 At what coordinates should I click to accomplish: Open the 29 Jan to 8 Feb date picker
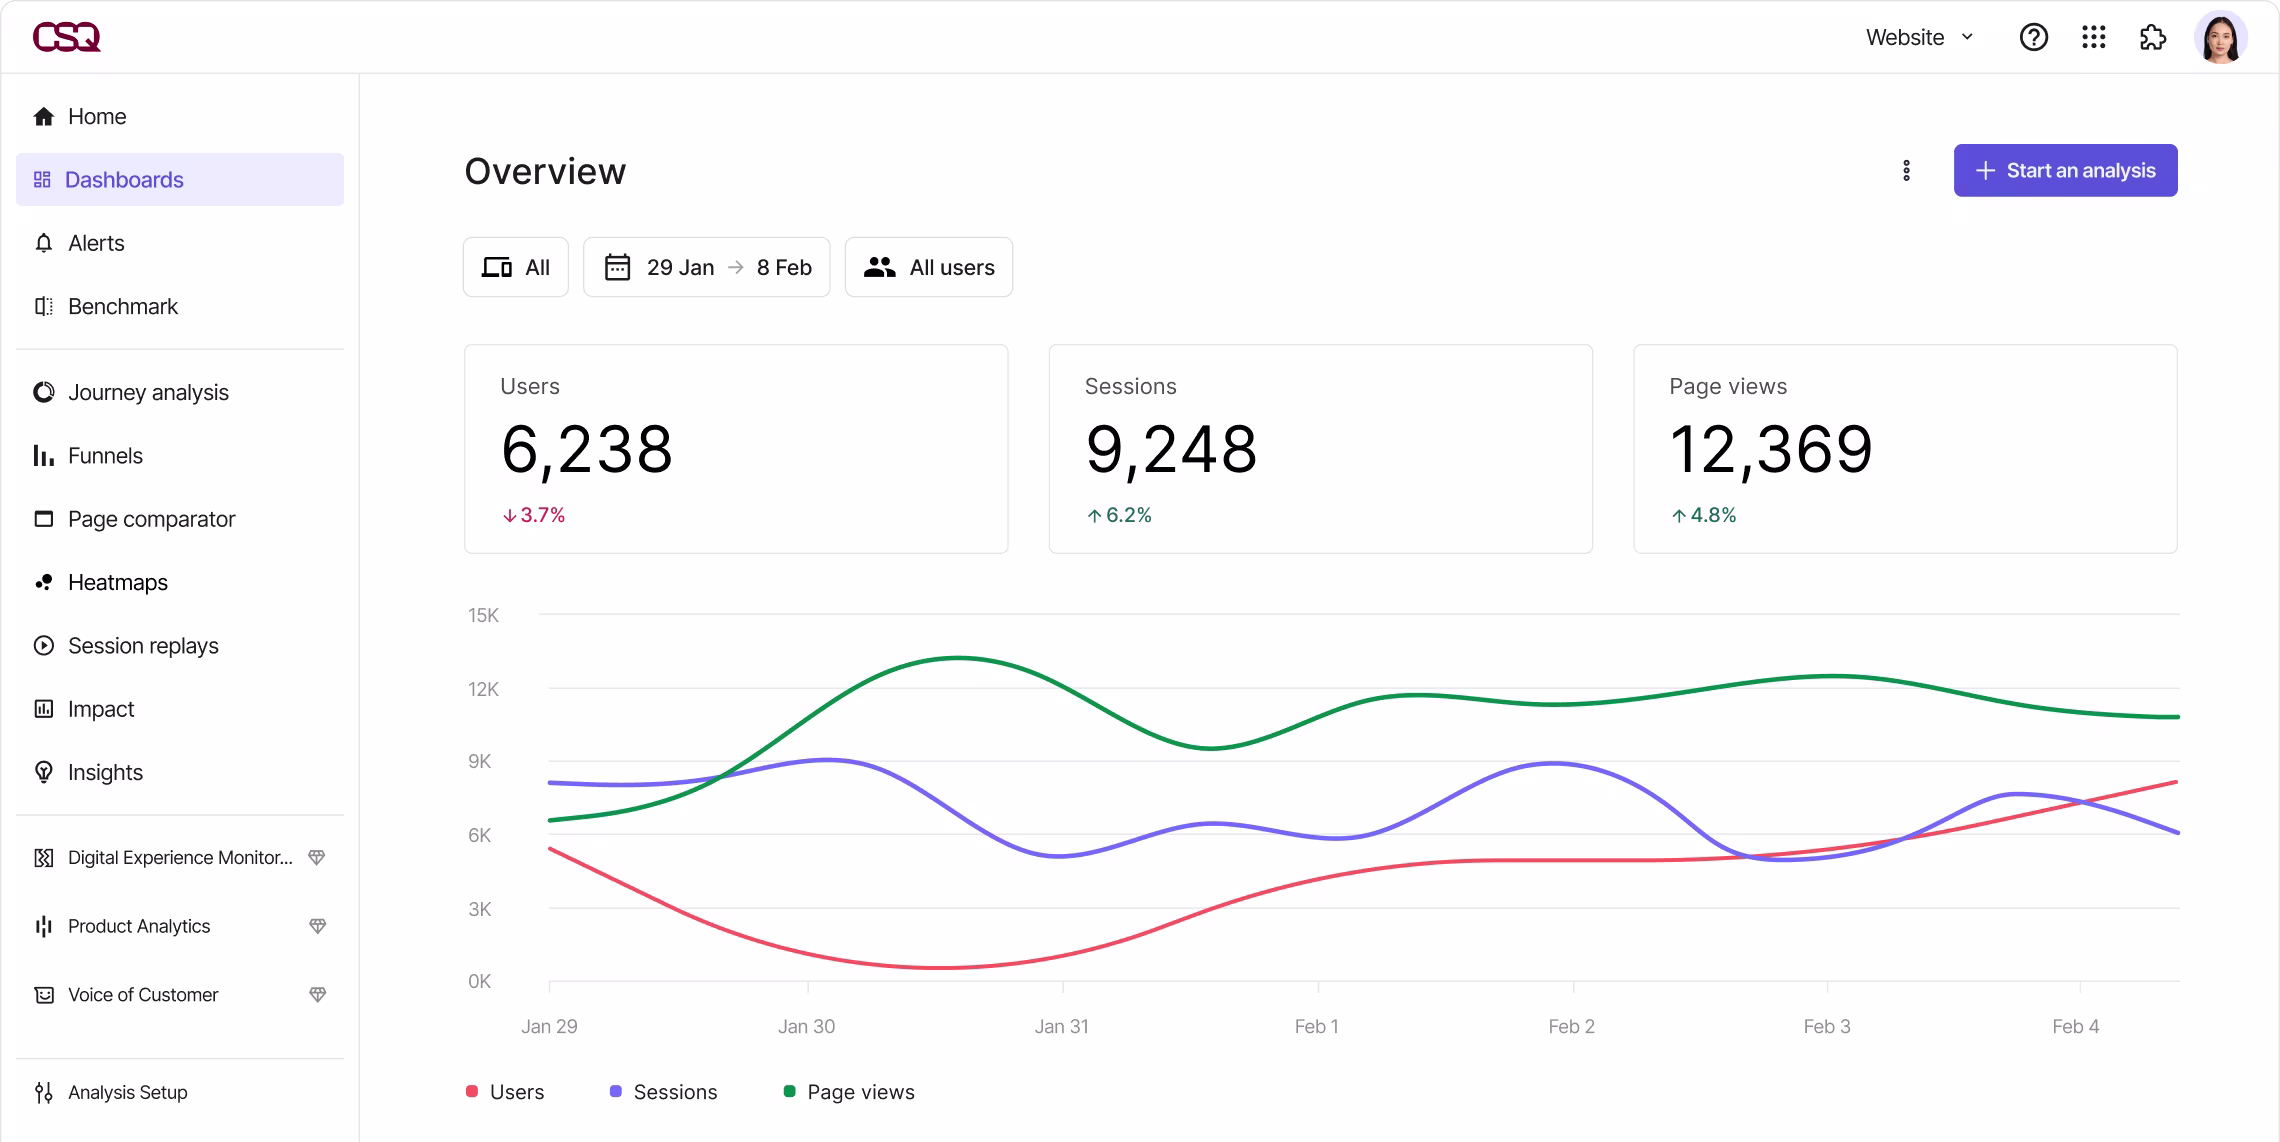tap(706, 267)
